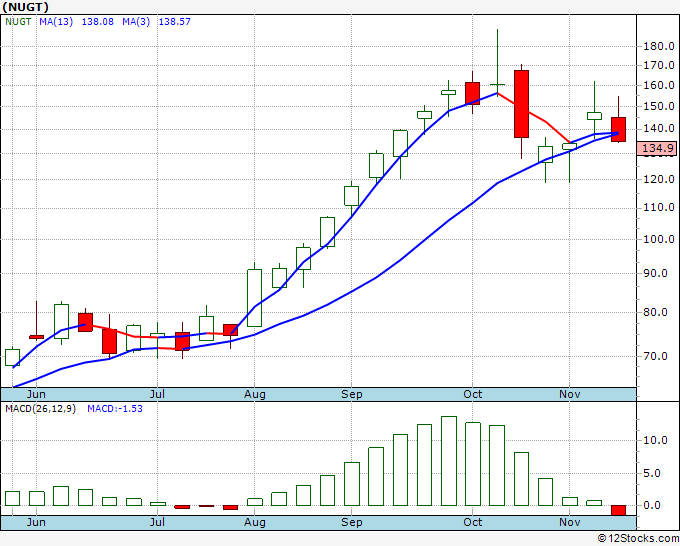Click Nov on the MACD panel axis
Screen dimensions: 680x546
tap(569, 522)
